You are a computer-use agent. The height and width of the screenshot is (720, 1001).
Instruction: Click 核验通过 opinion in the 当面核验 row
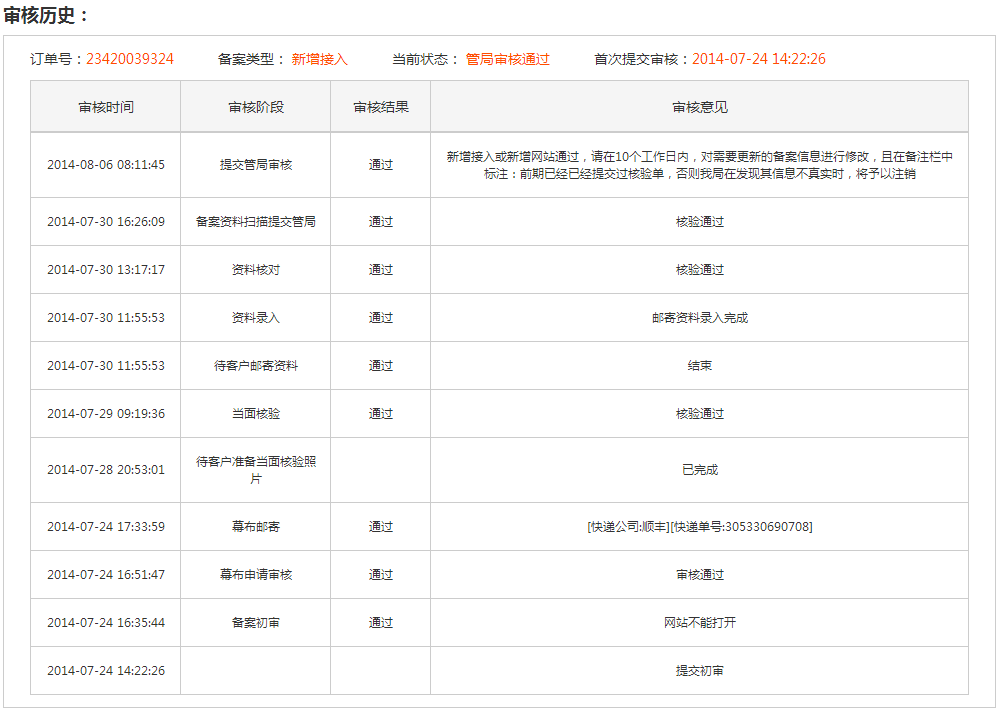pyautogui.click(x=700, y=414)
